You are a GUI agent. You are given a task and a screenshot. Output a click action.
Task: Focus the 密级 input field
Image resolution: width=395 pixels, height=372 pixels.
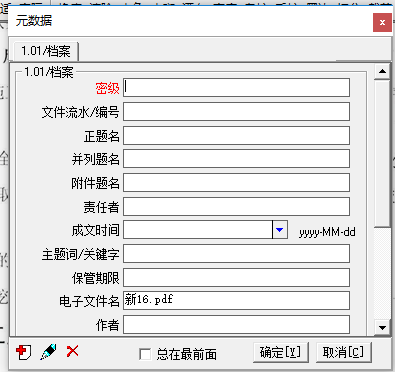click(236, 88)
